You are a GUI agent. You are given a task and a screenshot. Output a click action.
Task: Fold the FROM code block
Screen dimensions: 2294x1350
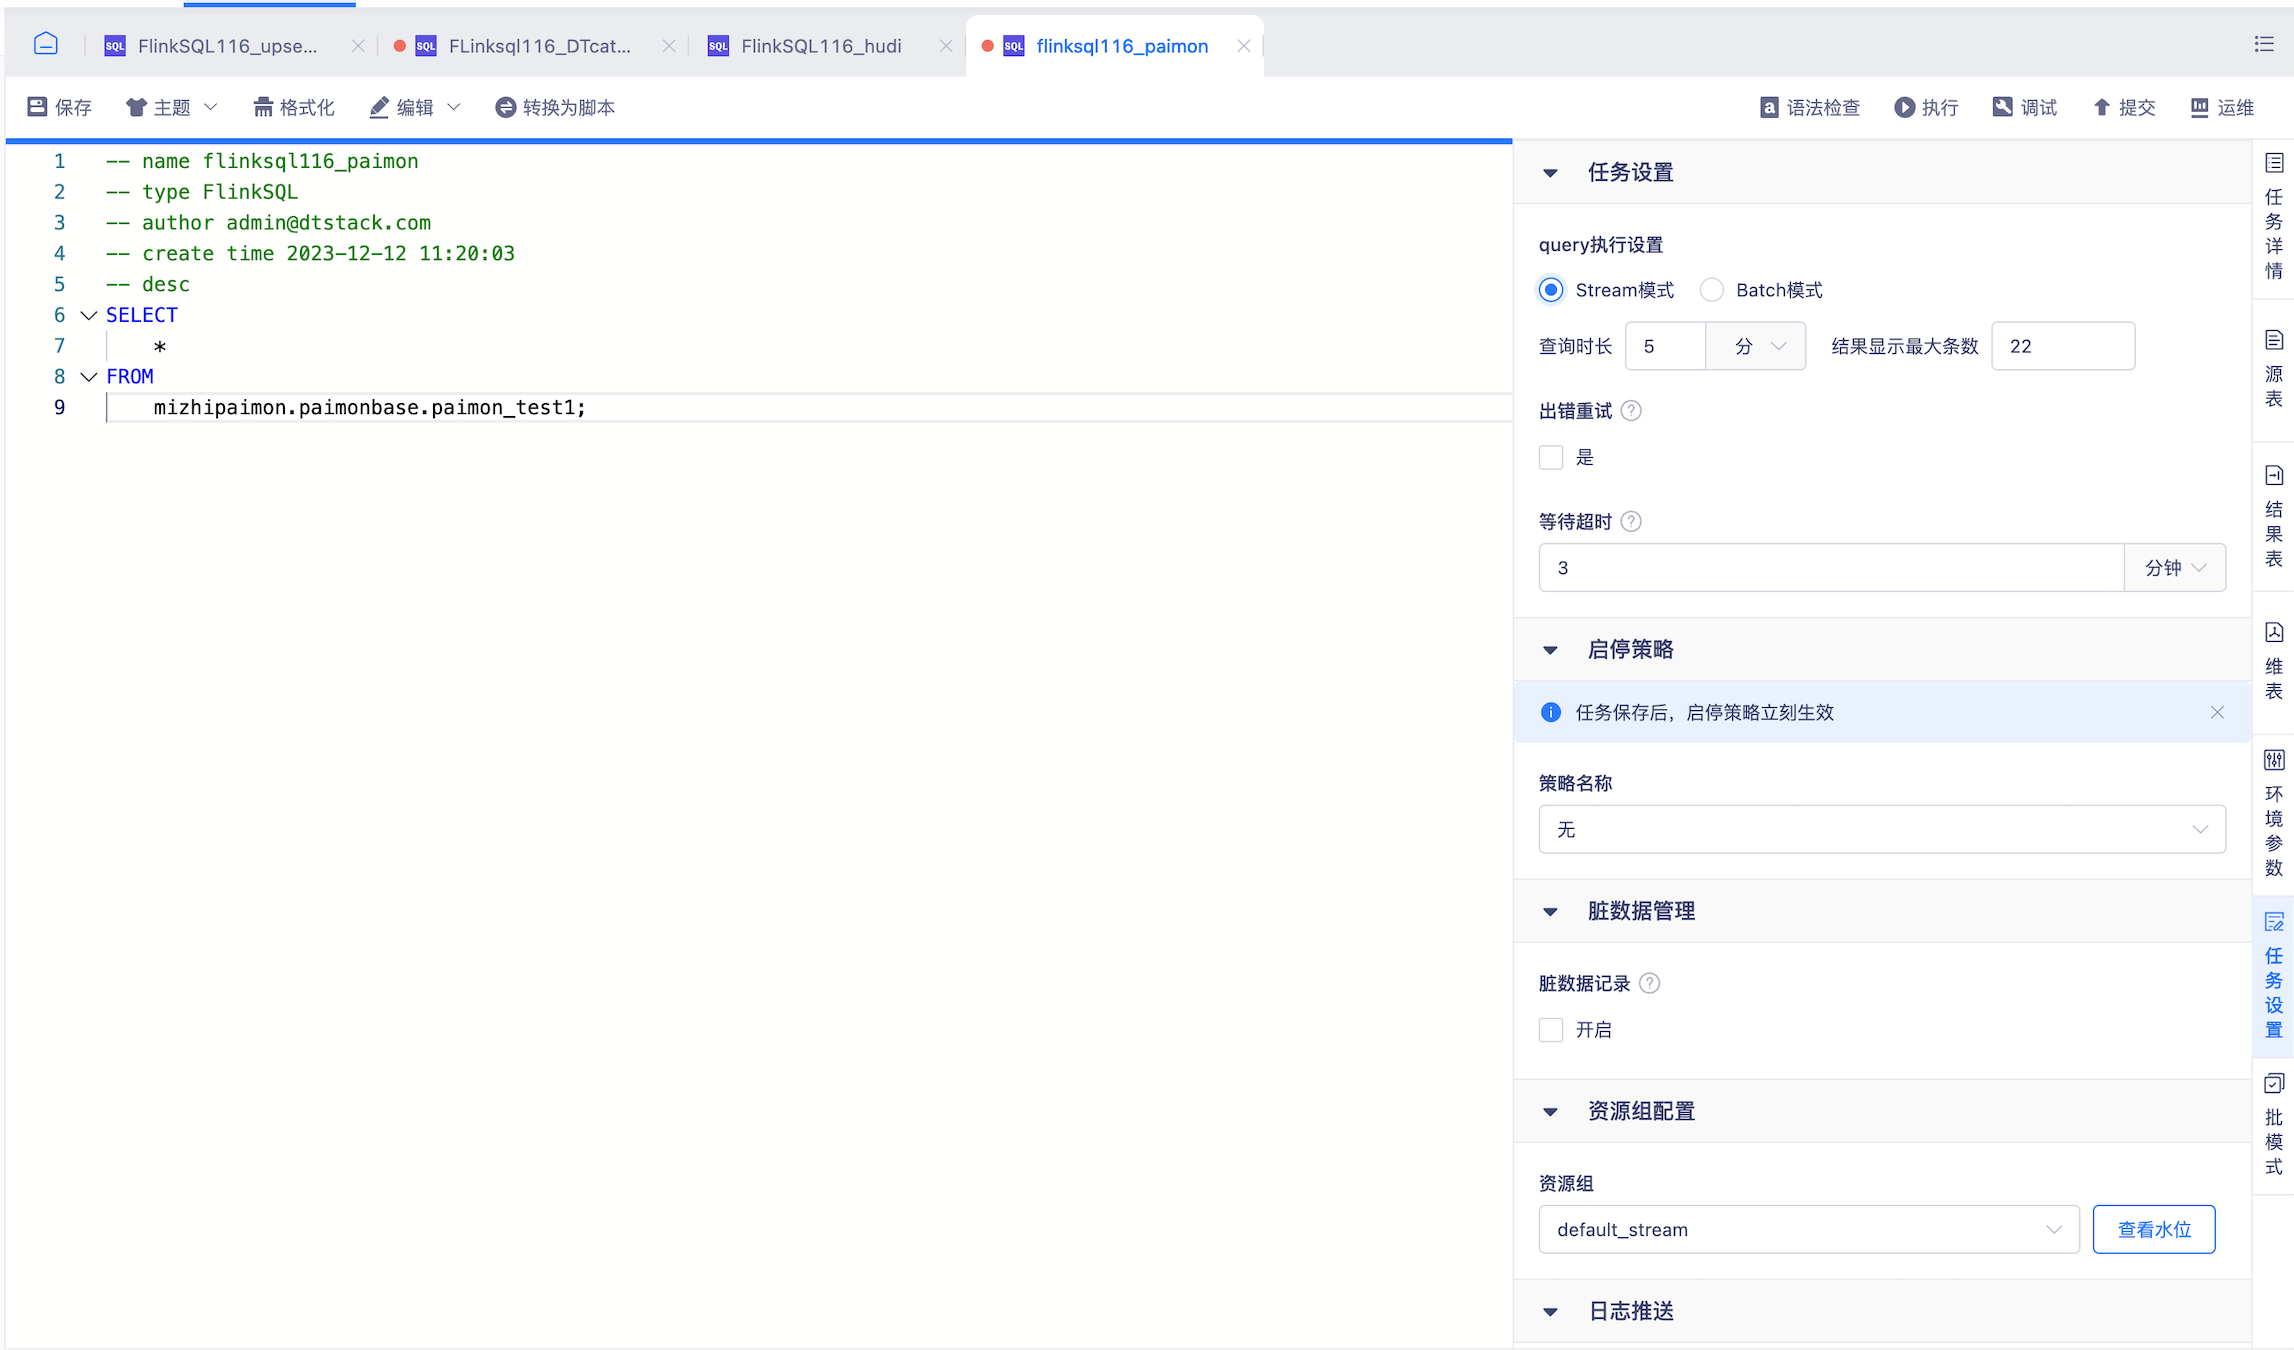88,377
